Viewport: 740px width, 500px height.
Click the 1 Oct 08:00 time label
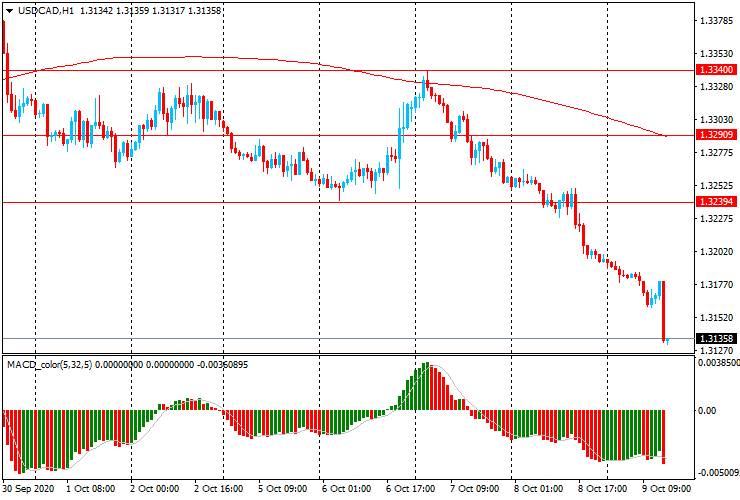91,489
